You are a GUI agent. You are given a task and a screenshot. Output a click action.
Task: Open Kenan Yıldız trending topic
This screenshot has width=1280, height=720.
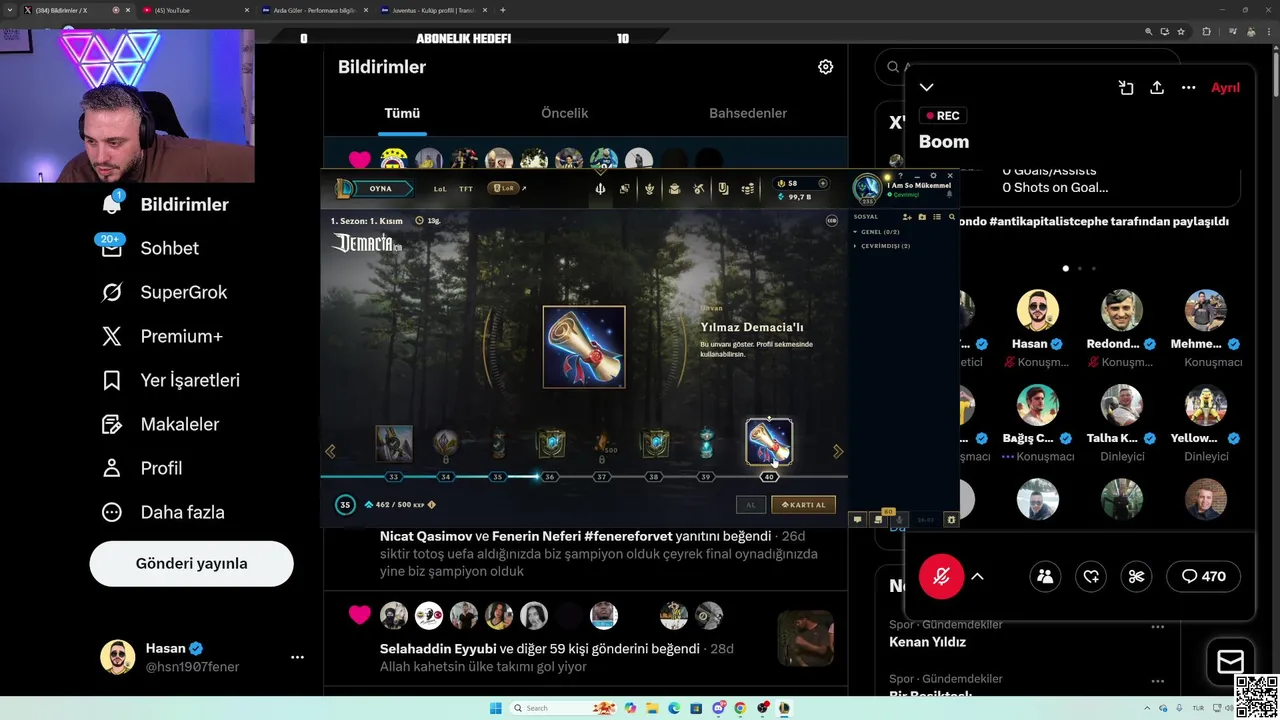click(x=927, y=642)
